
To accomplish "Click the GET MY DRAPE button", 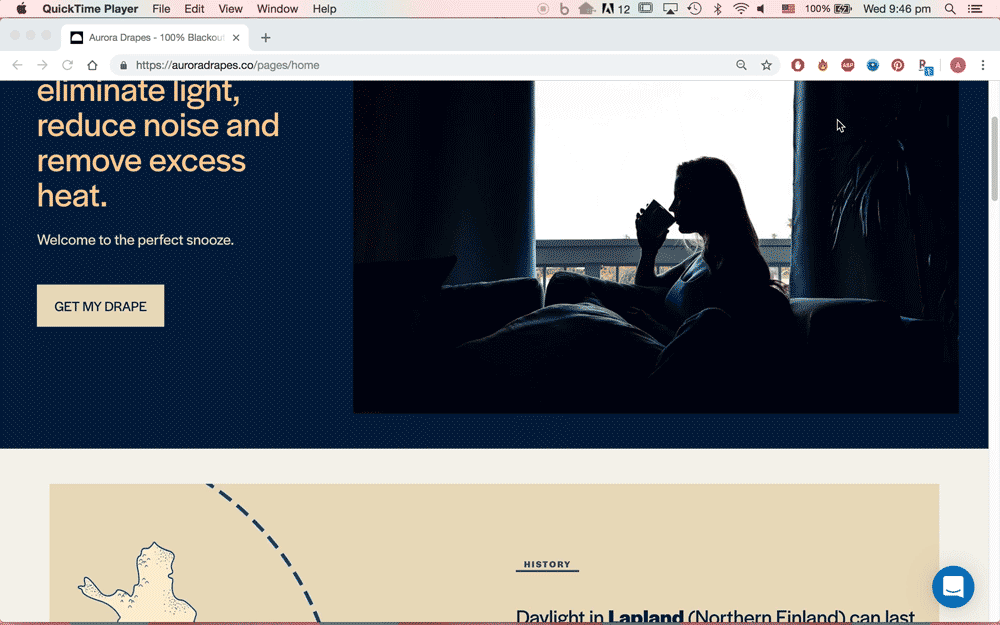I will pos(100,306).
